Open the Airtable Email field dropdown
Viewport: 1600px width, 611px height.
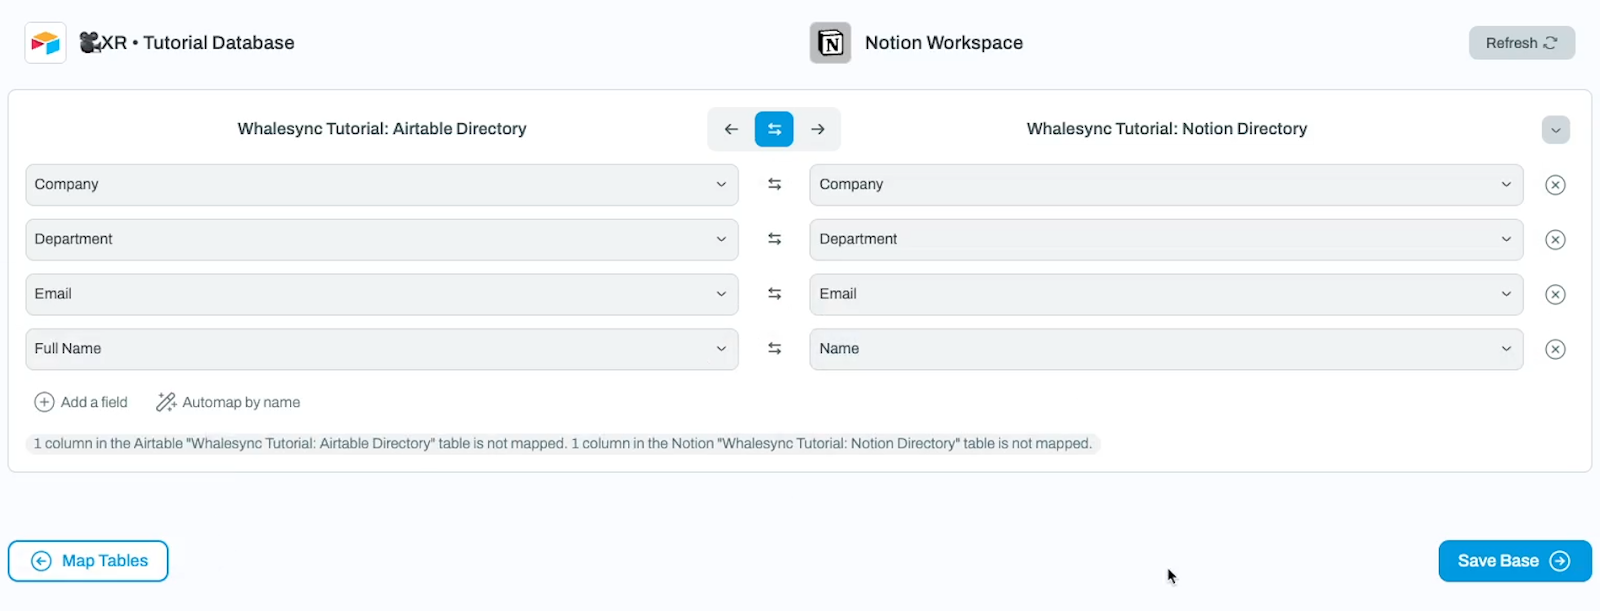coord(382,295)
